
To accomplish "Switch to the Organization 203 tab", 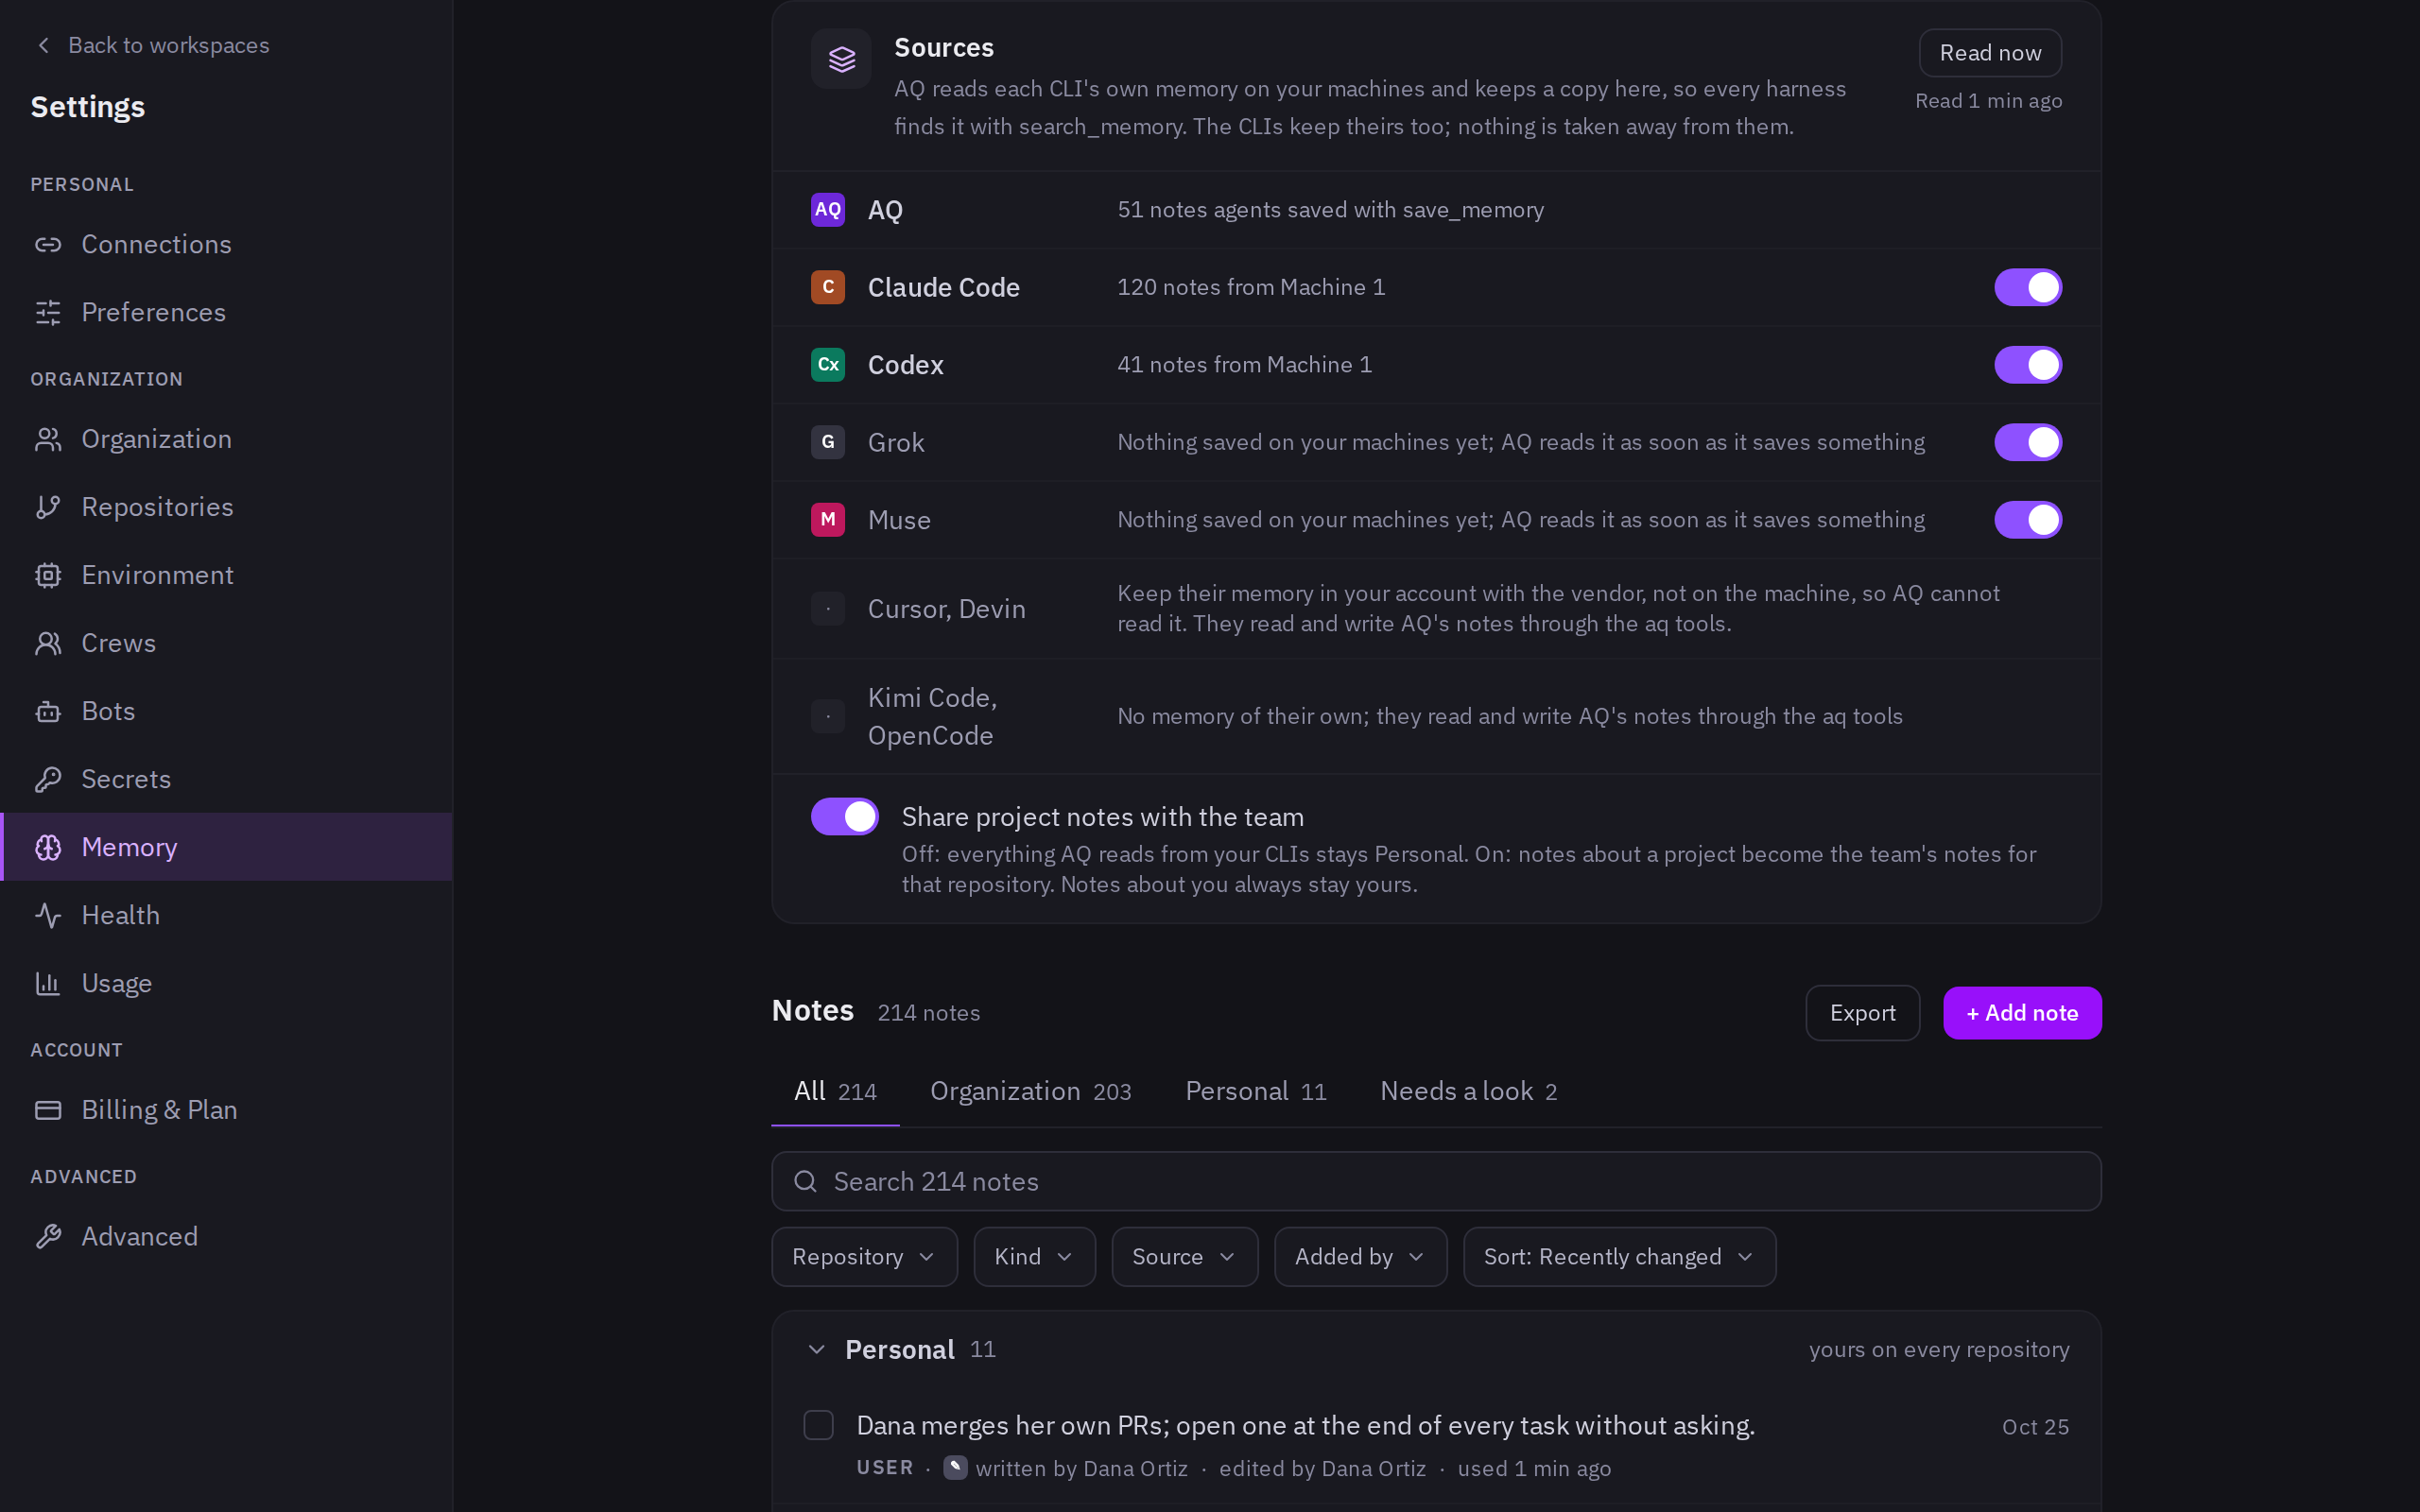I will pos(1030,1091).
